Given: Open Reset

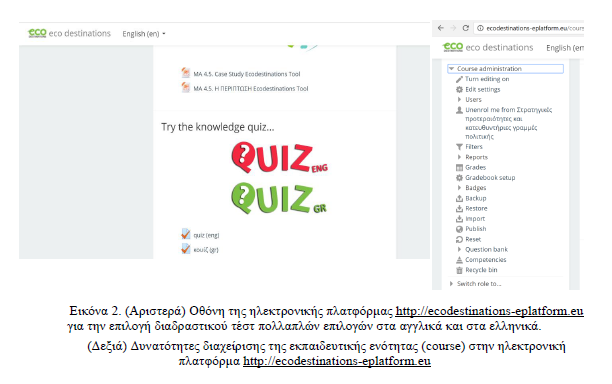Looking at the screenshot, I should click(x=473, y=239).
